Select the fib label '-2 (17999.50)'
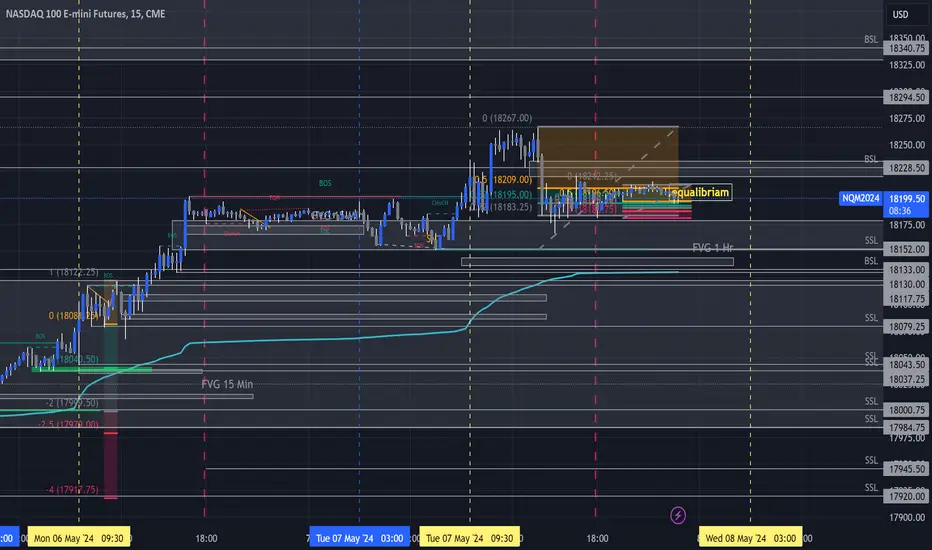932x550 pixels. 73,403
